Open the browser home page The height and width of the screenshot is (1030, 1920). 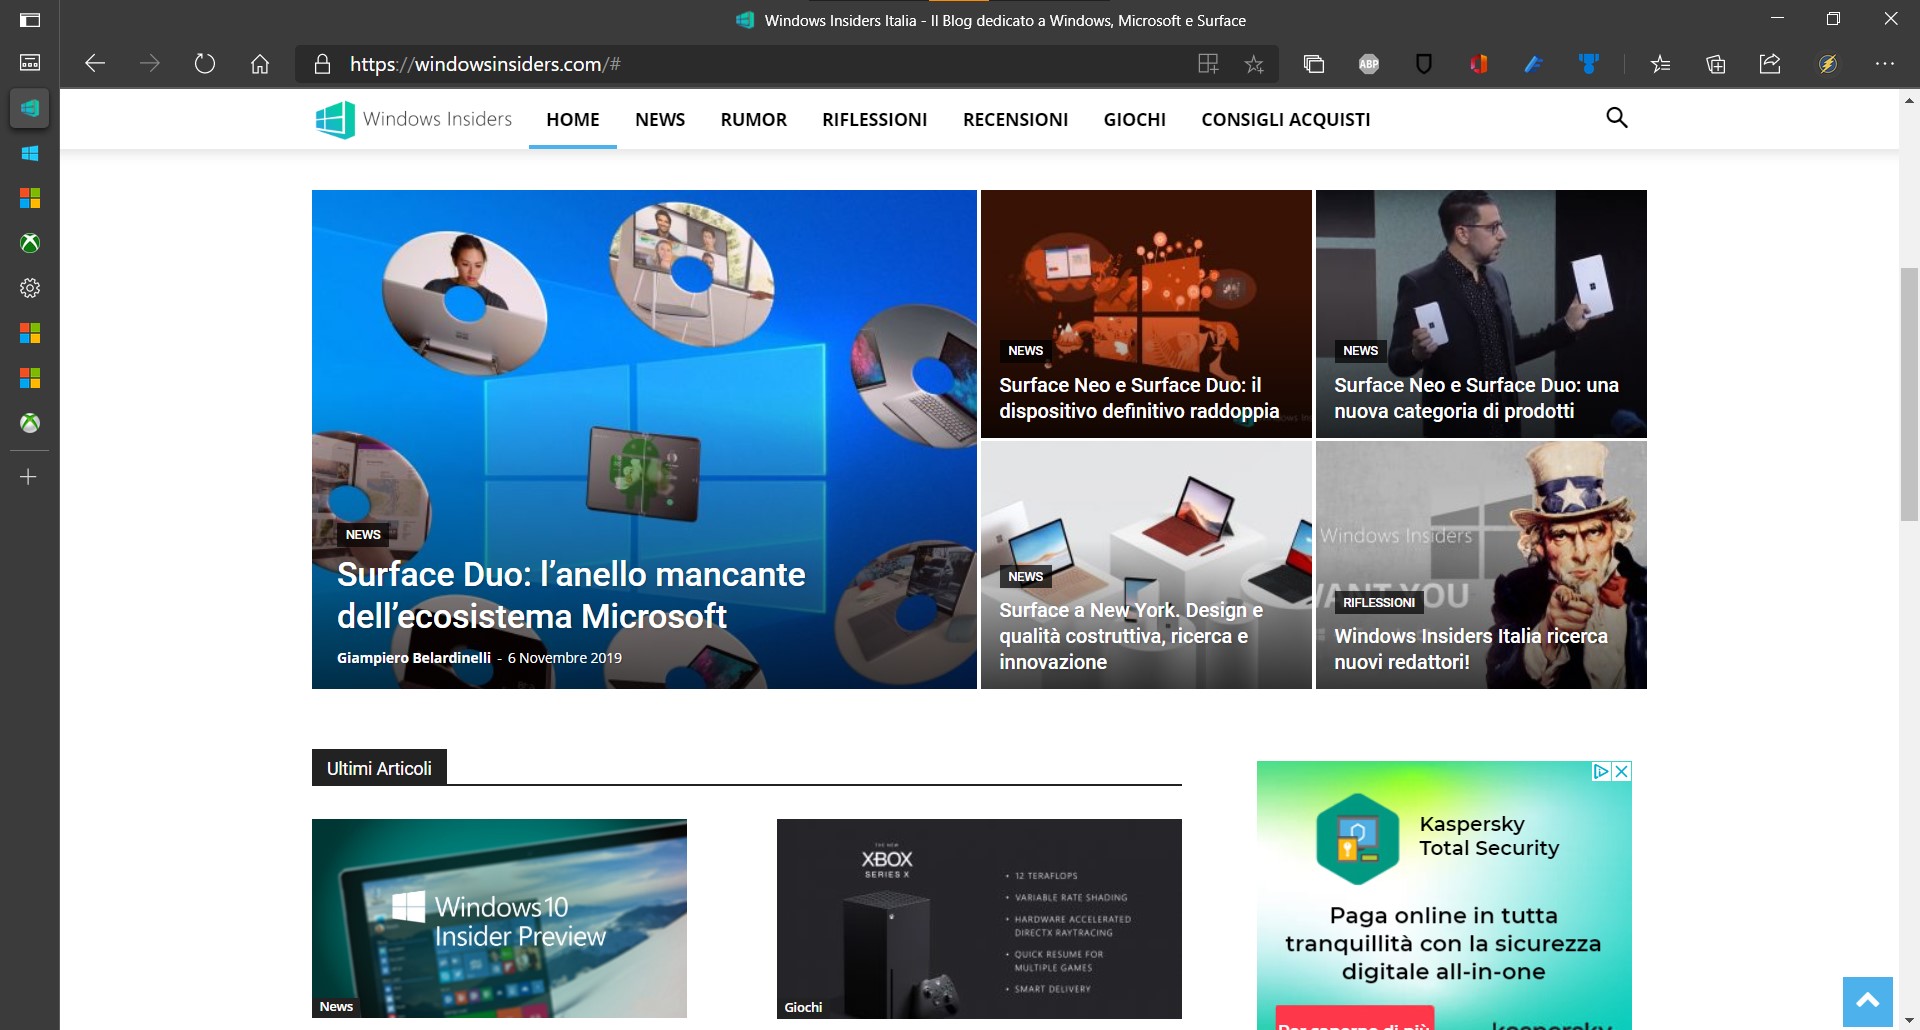coord(260,64)
